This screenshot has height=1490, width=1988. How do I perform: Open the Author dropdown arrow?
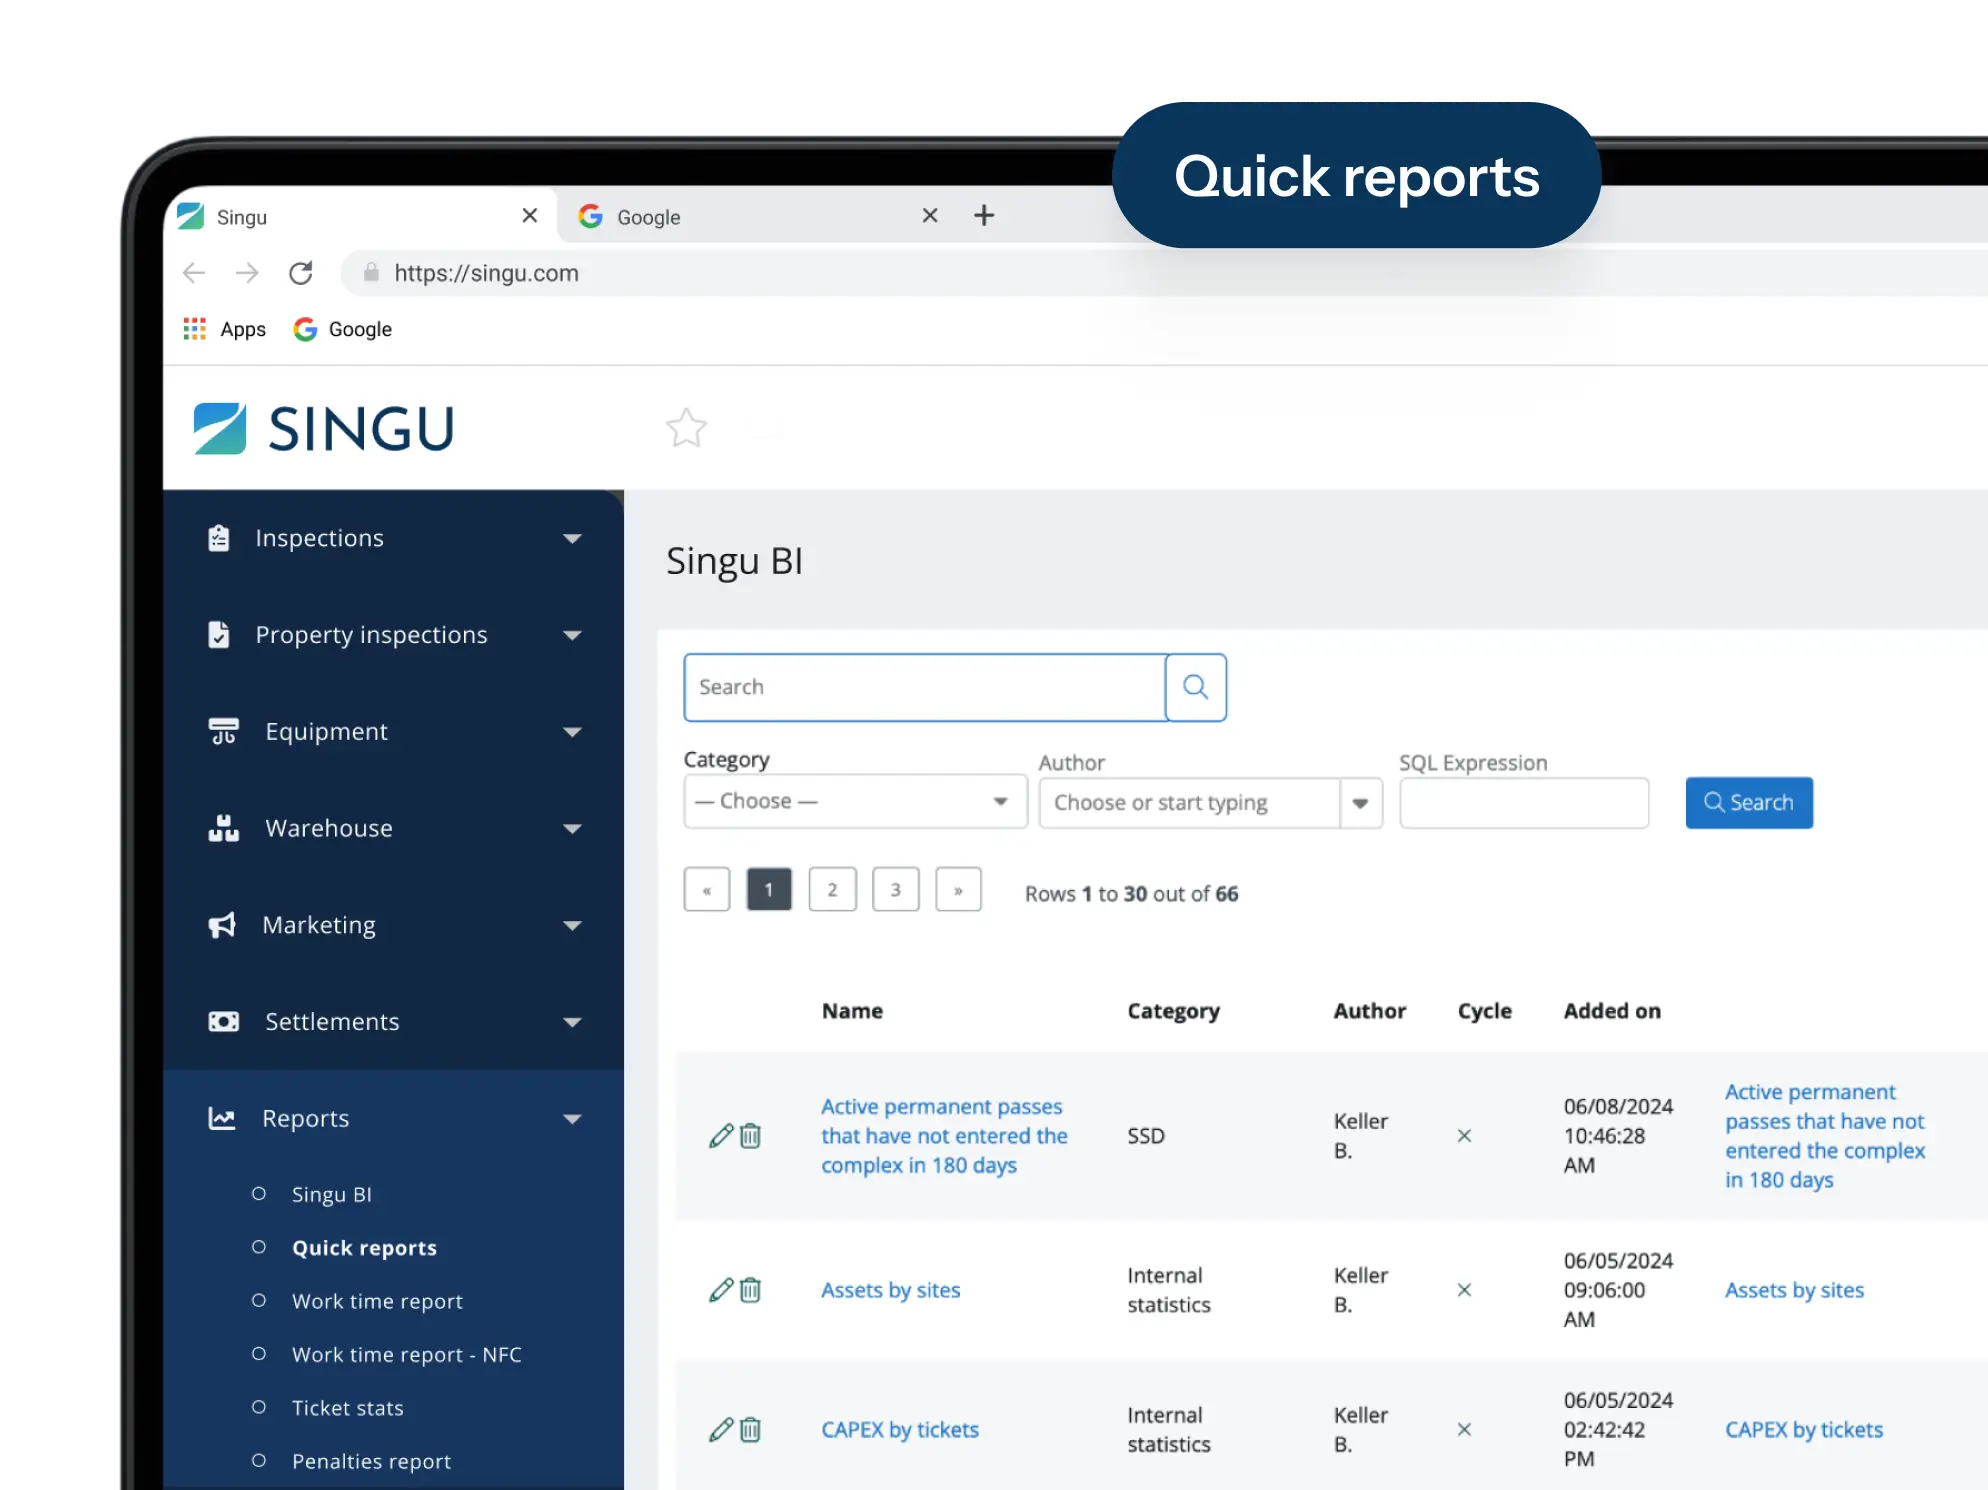pyautogui.click(x=1361, y=803)
